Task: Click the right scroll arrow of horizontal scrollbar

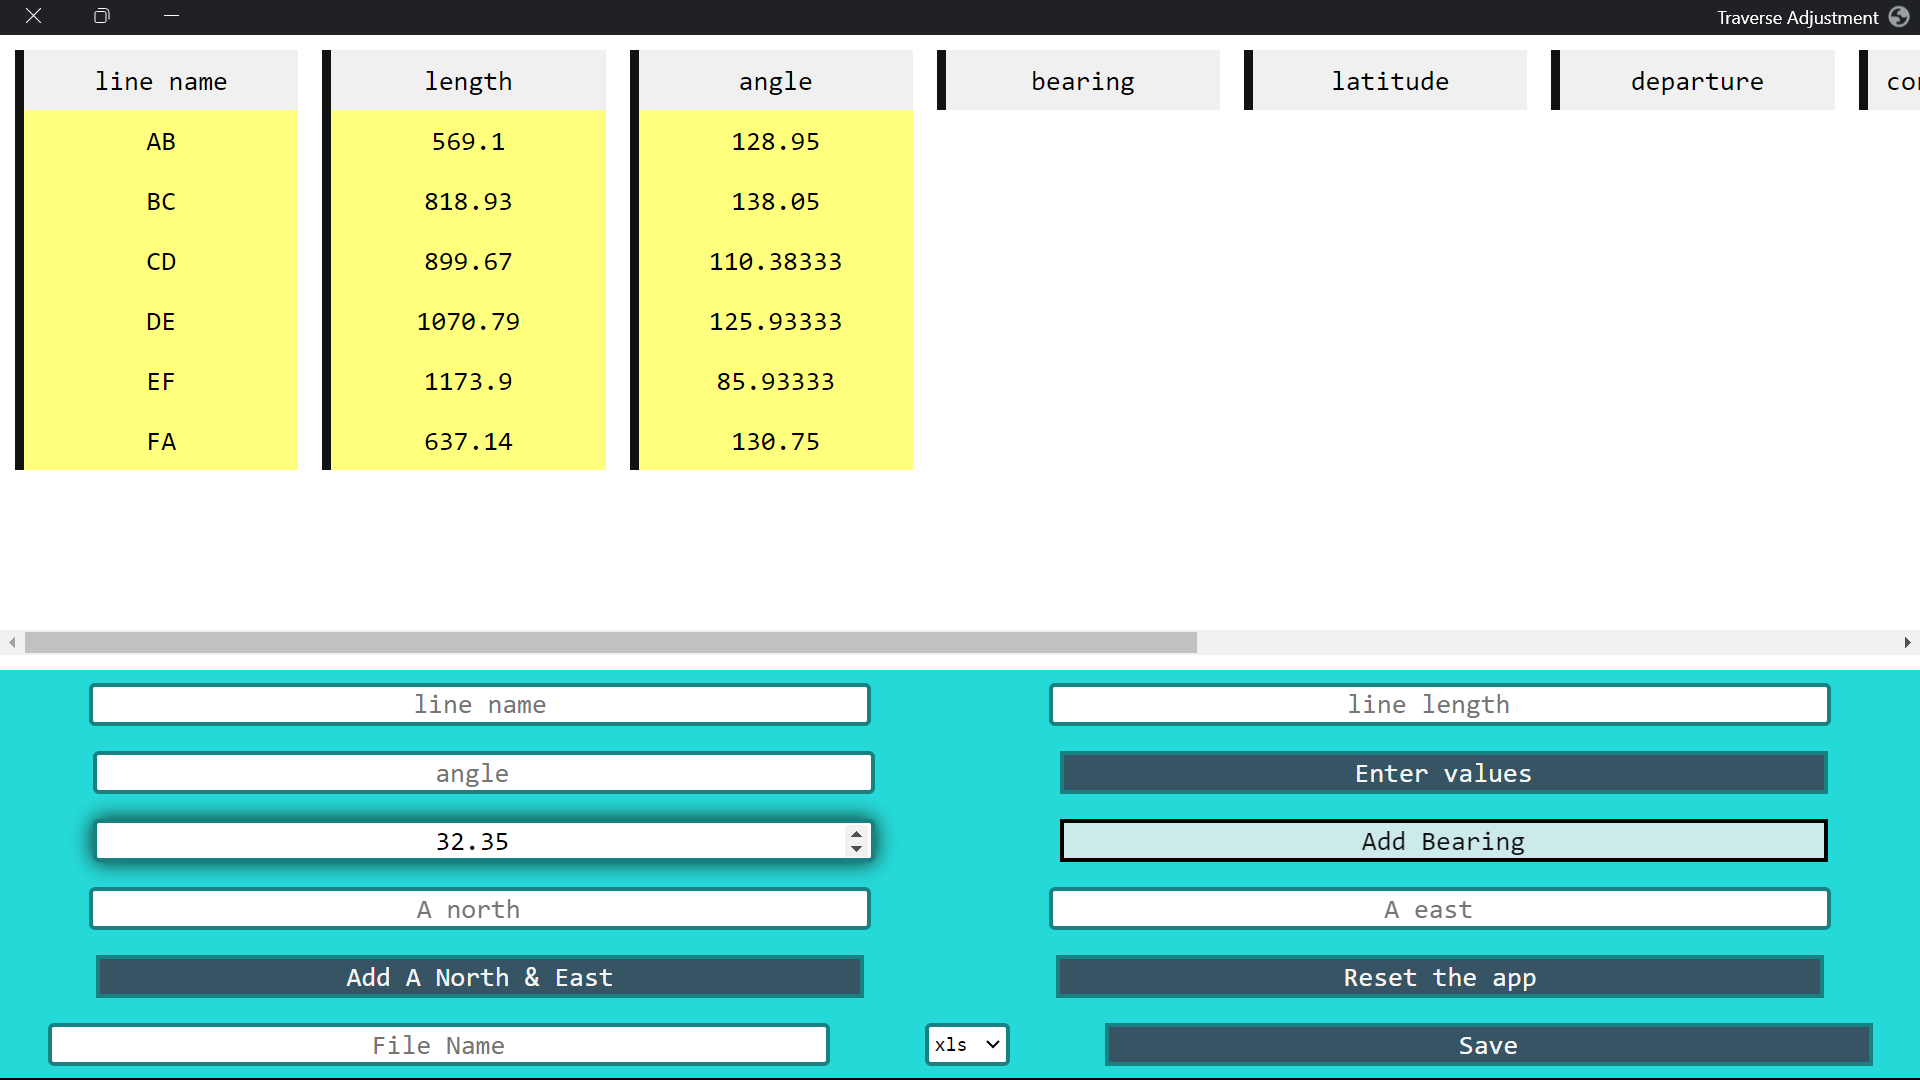Action: [x=1907, y=643]
